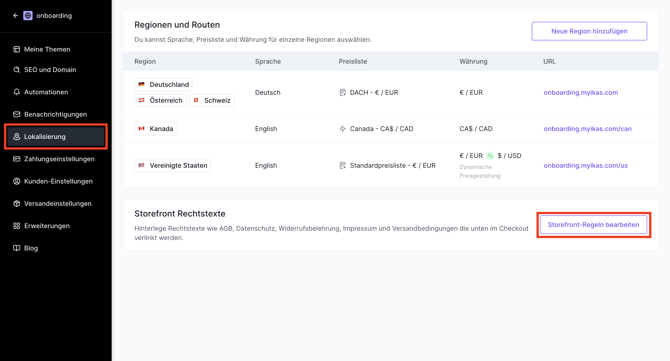Select the Vereinigte Staaten region tag
The image size is (670, 361).
(x=173, y=165)
